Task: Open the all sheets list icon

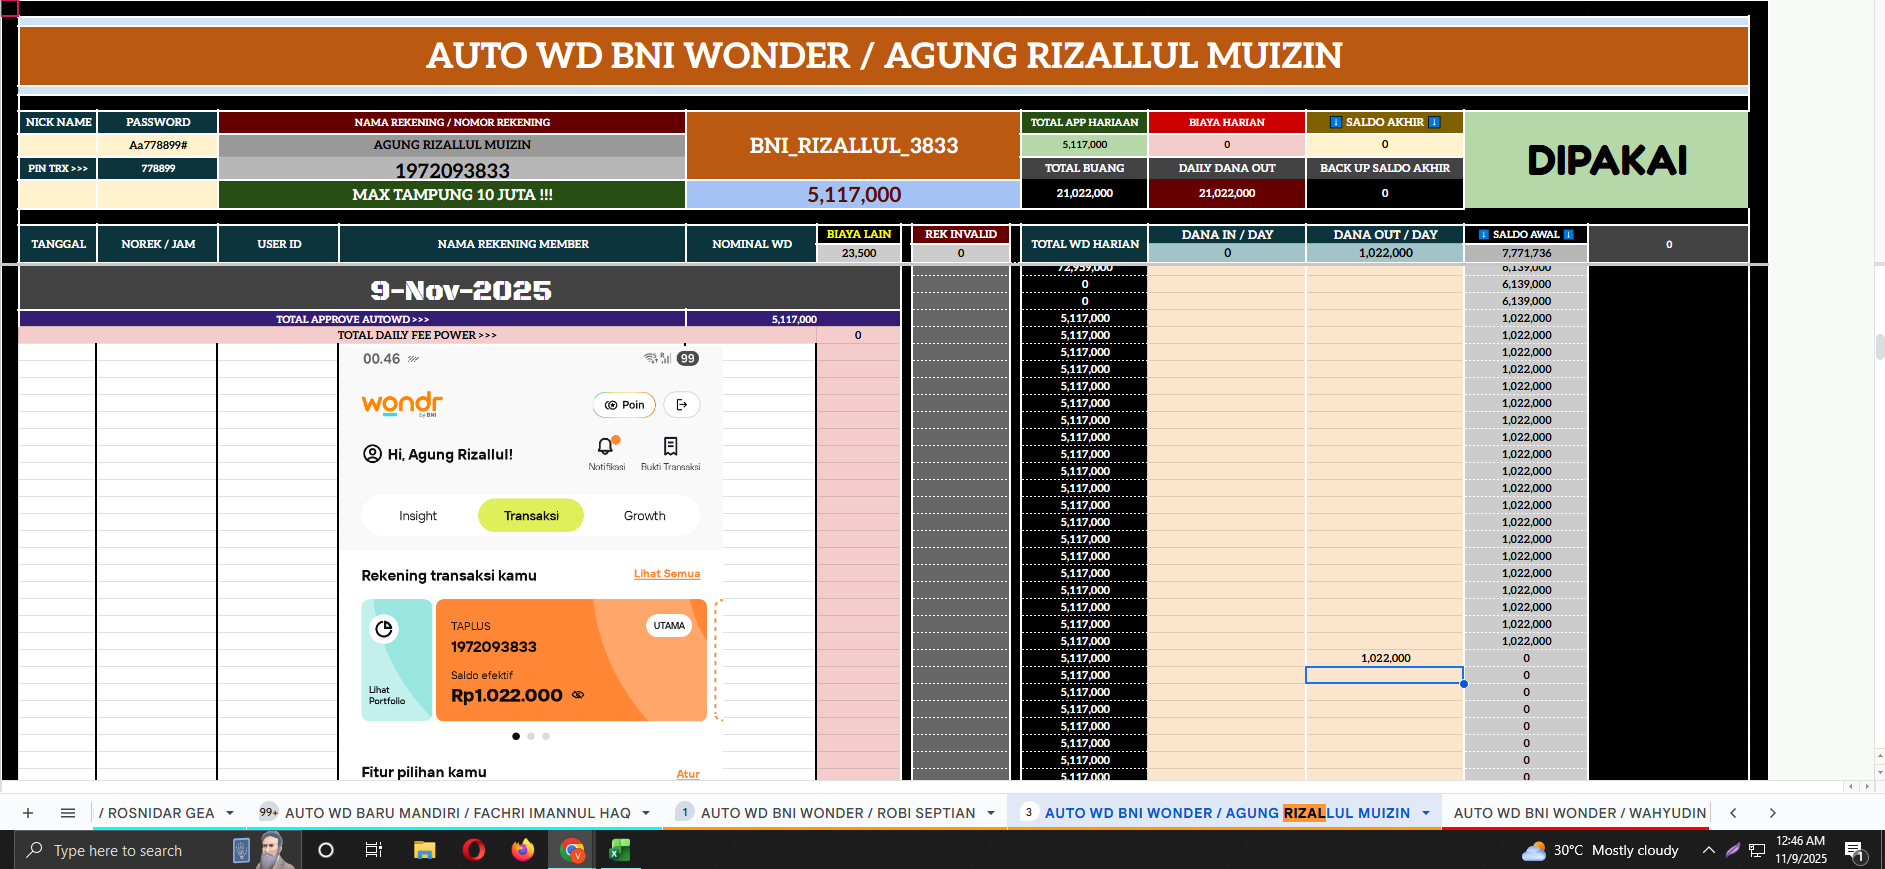Action: [68, 813]
